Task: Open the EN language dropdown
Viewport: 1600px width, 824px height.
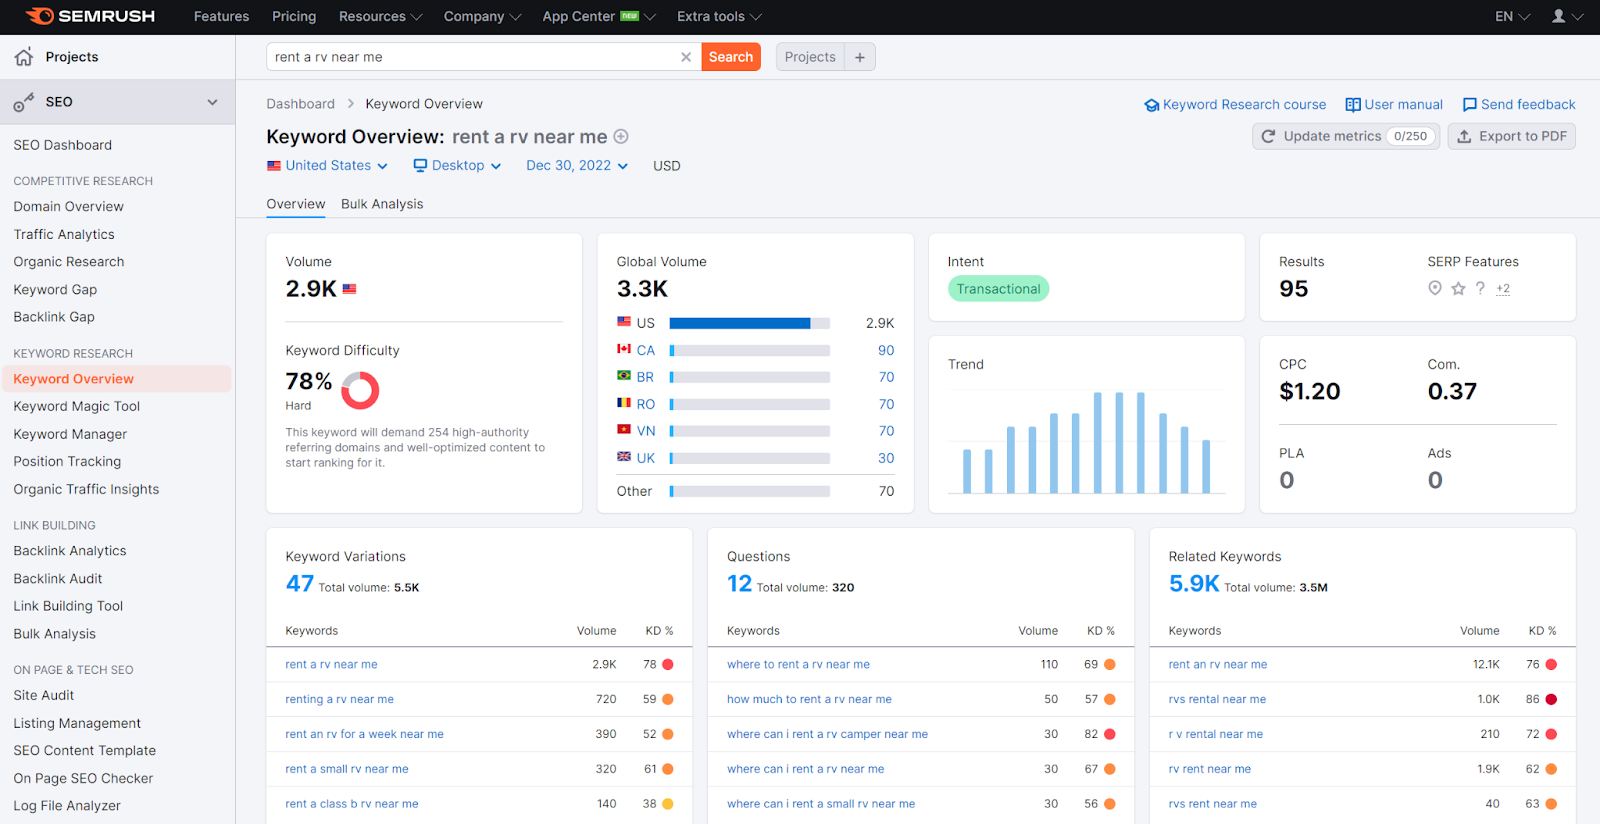Action: tap(1512, 16)
